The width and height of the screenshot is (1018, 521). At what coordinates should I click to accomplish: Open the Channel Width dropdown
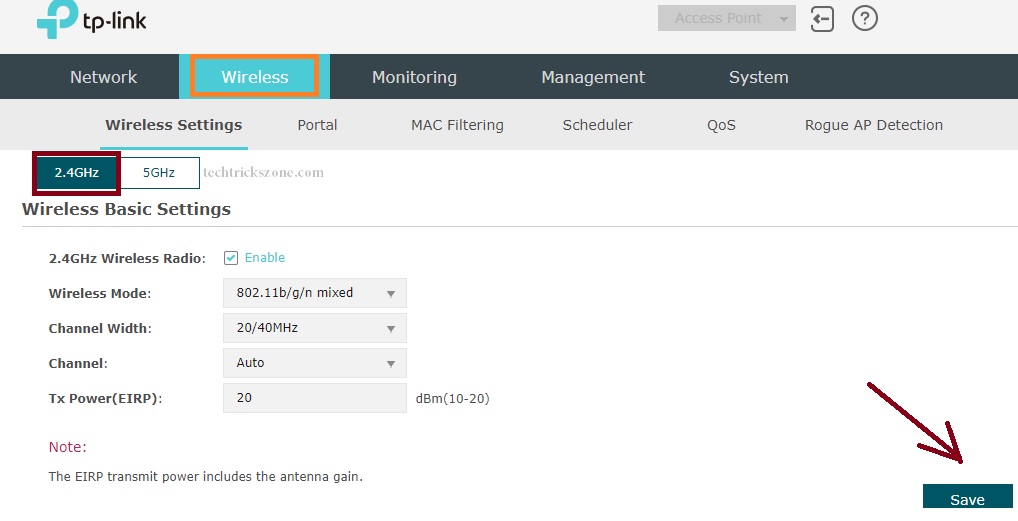coord(314,328)
